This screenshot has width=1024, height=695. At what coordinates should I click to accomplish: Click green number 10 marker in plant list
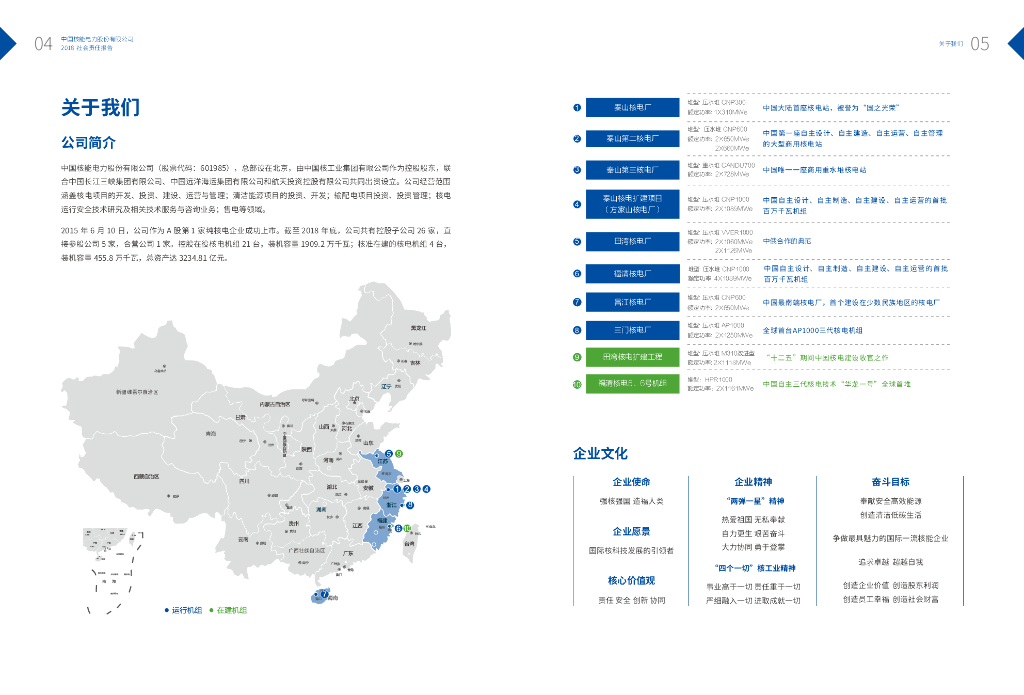click(x=577, y=384)
